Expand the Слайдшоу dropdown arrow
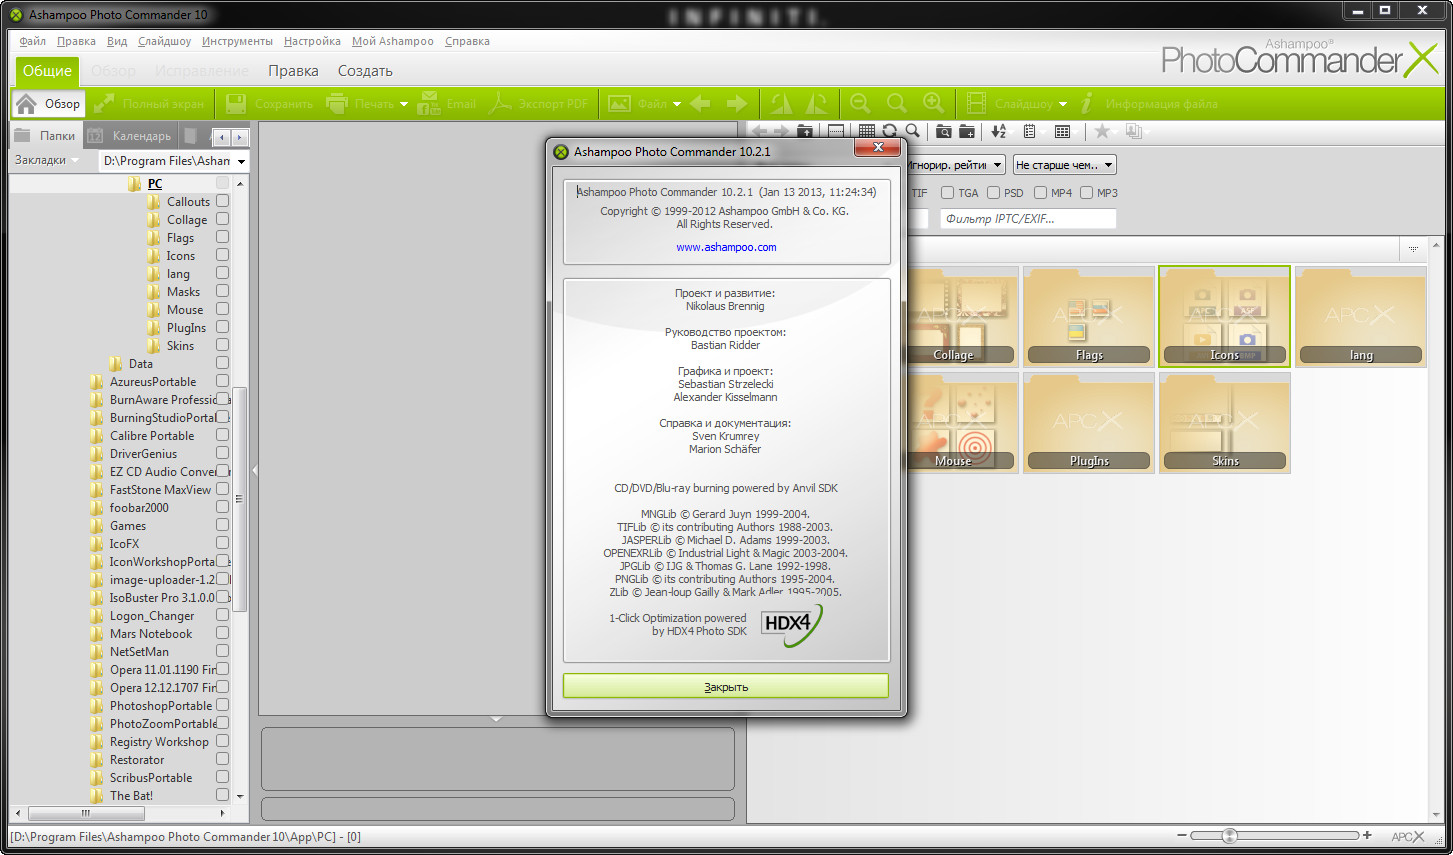Viewport: 1453px width, 855px height. 1063,104
